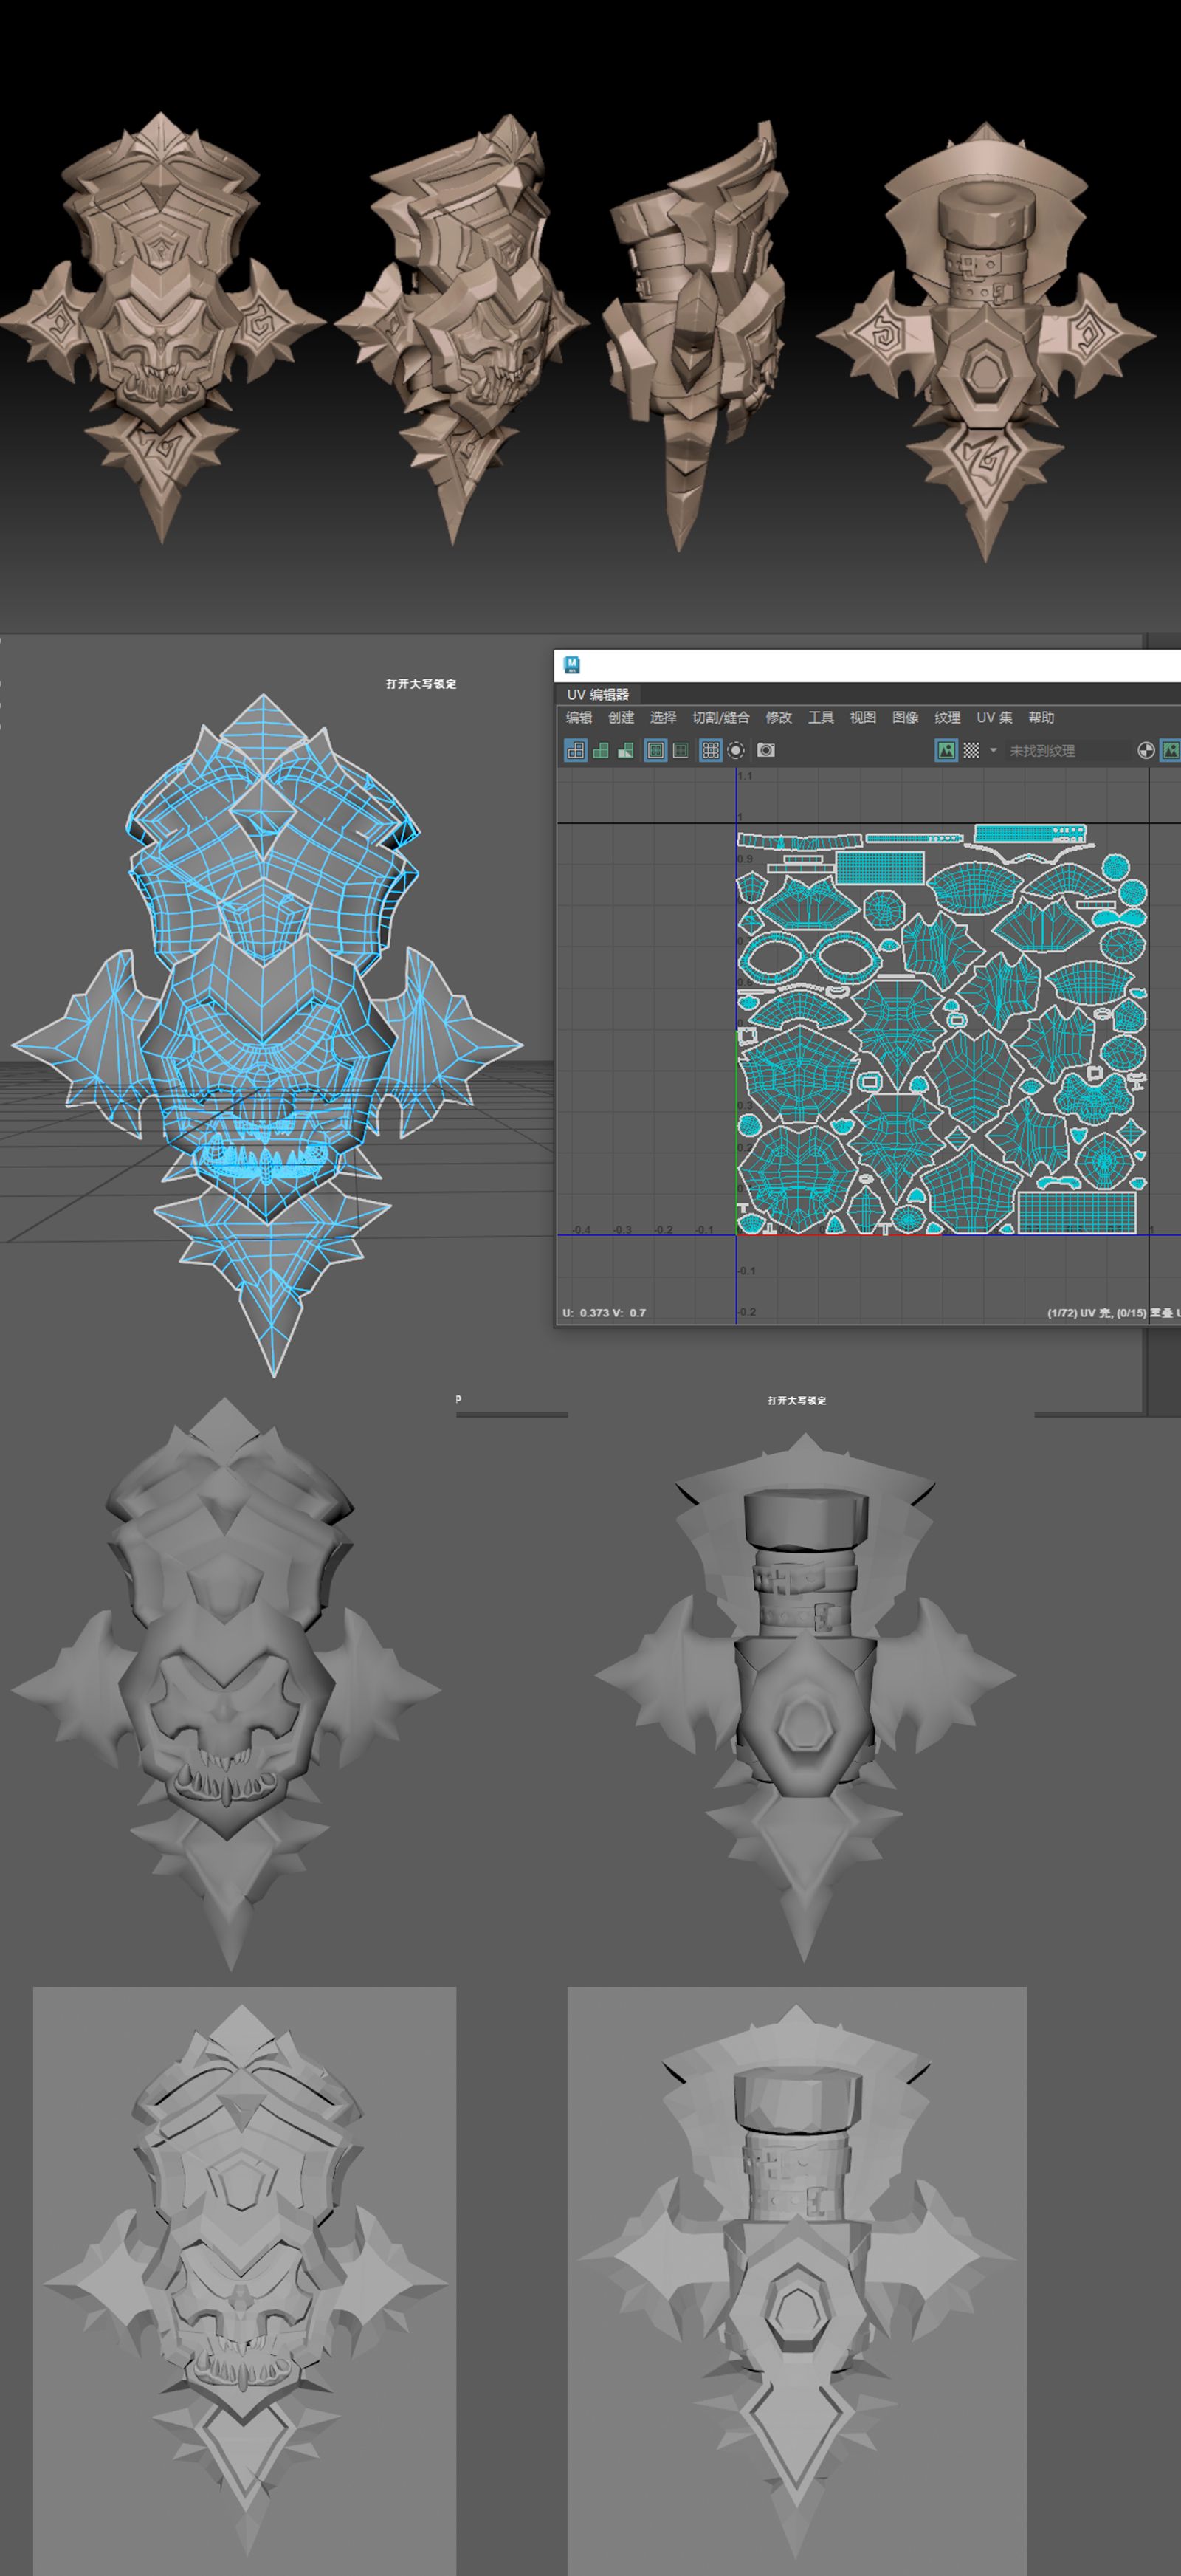Open the 切割/缝合 menu
Screen dimensions: 1181x2576
(721, 718)
